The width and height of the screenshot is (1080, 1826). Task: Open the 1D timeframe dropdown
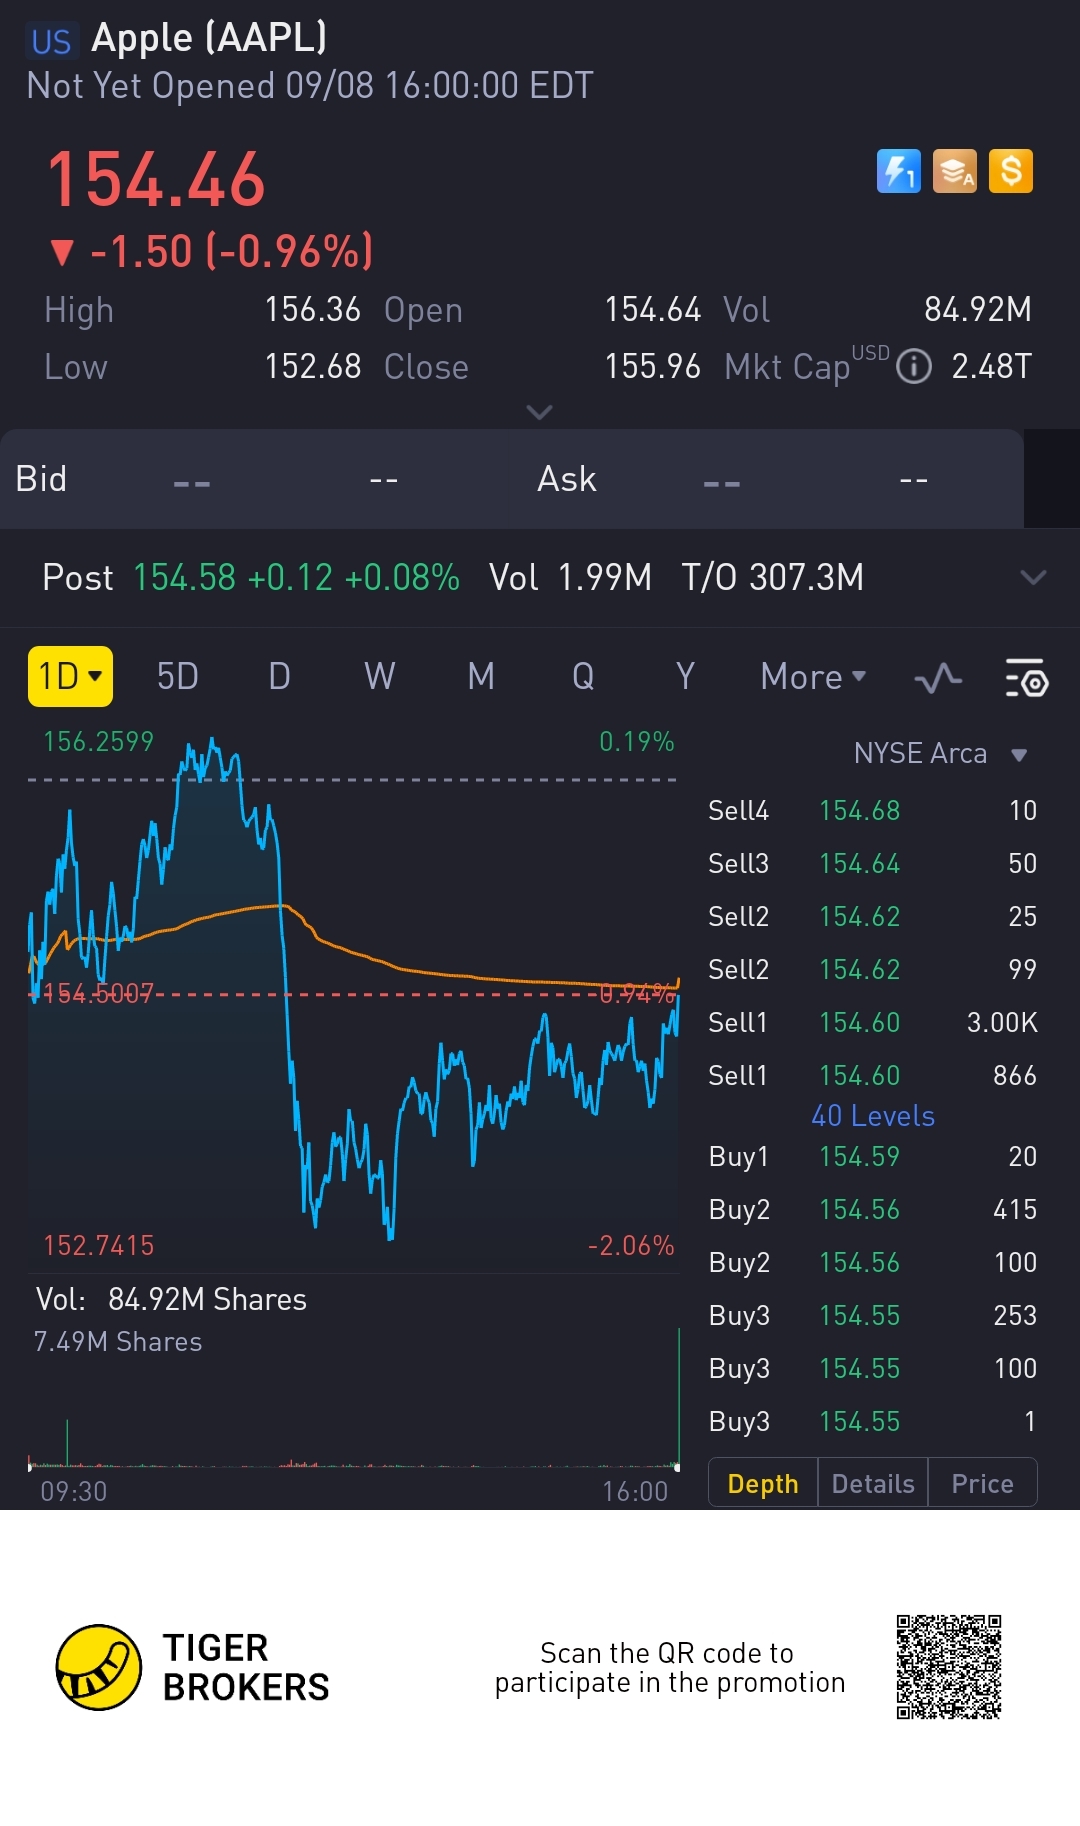pyautogui.click(x=70, y=676)
